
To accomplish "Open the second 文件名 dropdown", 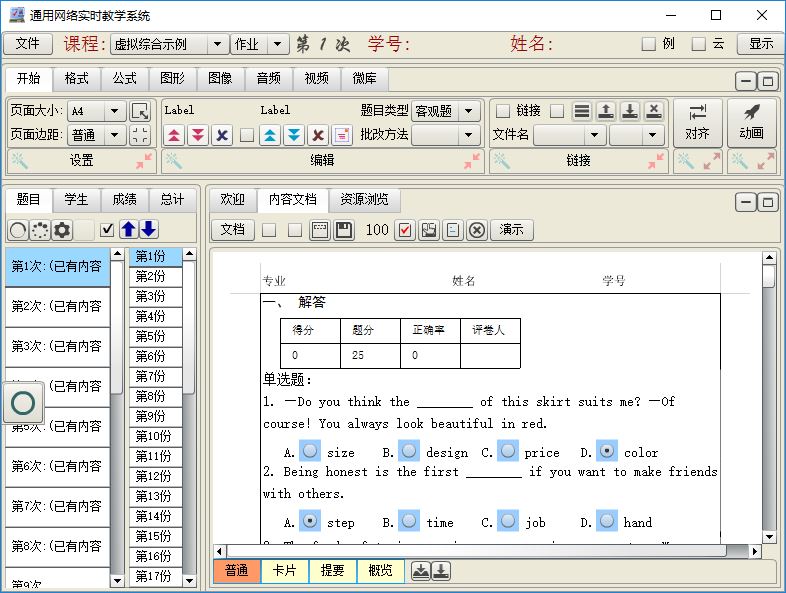I will (652, 135).
